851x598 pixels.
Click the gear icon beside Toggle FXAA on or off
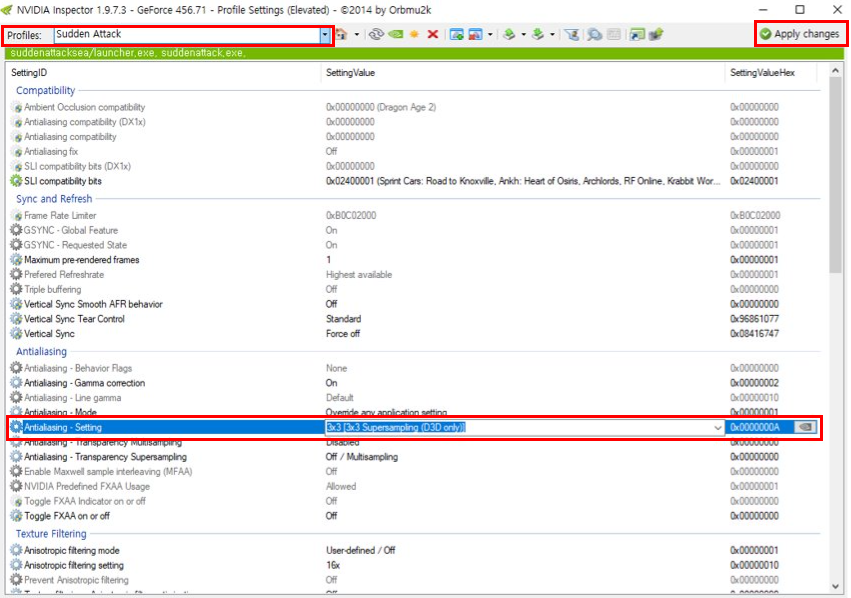coord(17,516)
